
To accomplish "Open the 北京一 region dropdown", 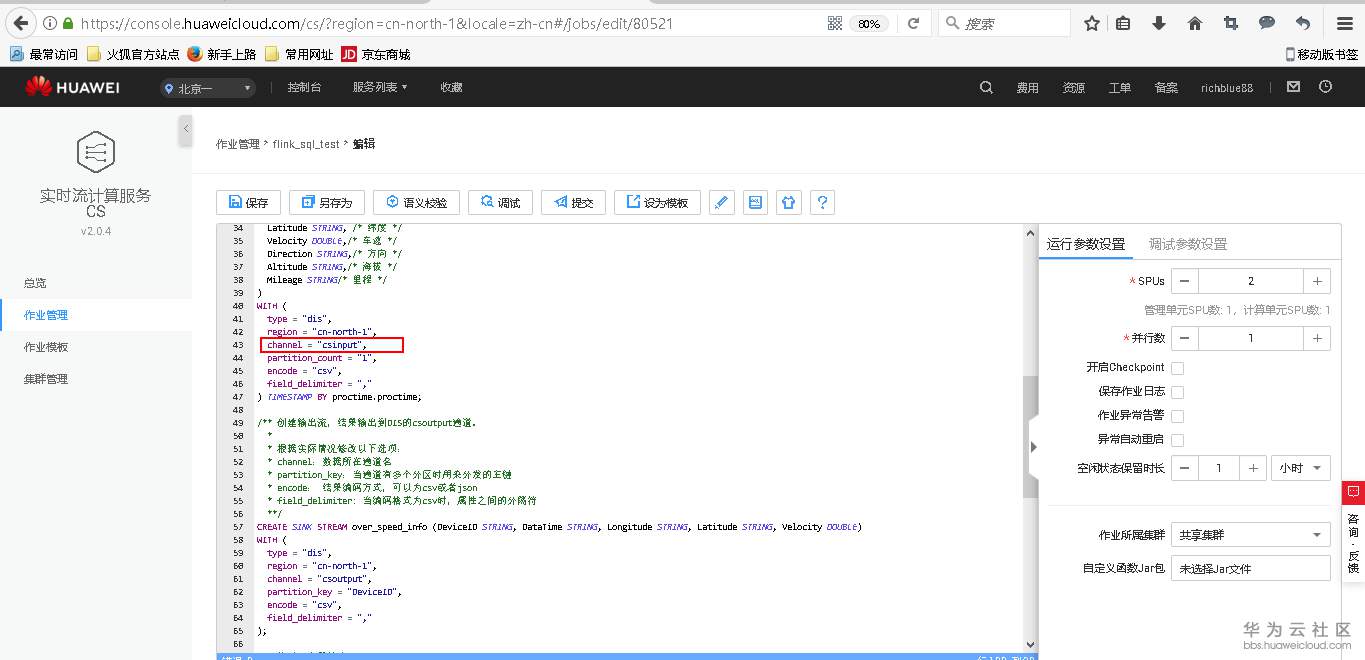I will [x=208, y=88].
